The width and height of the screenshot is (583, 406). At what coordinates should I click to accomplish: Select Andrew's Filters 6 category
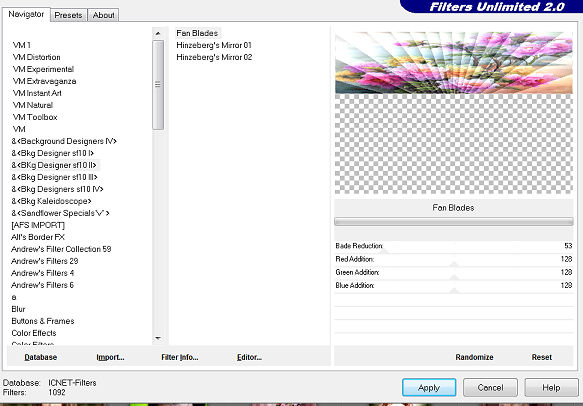[x=42, y=285]
